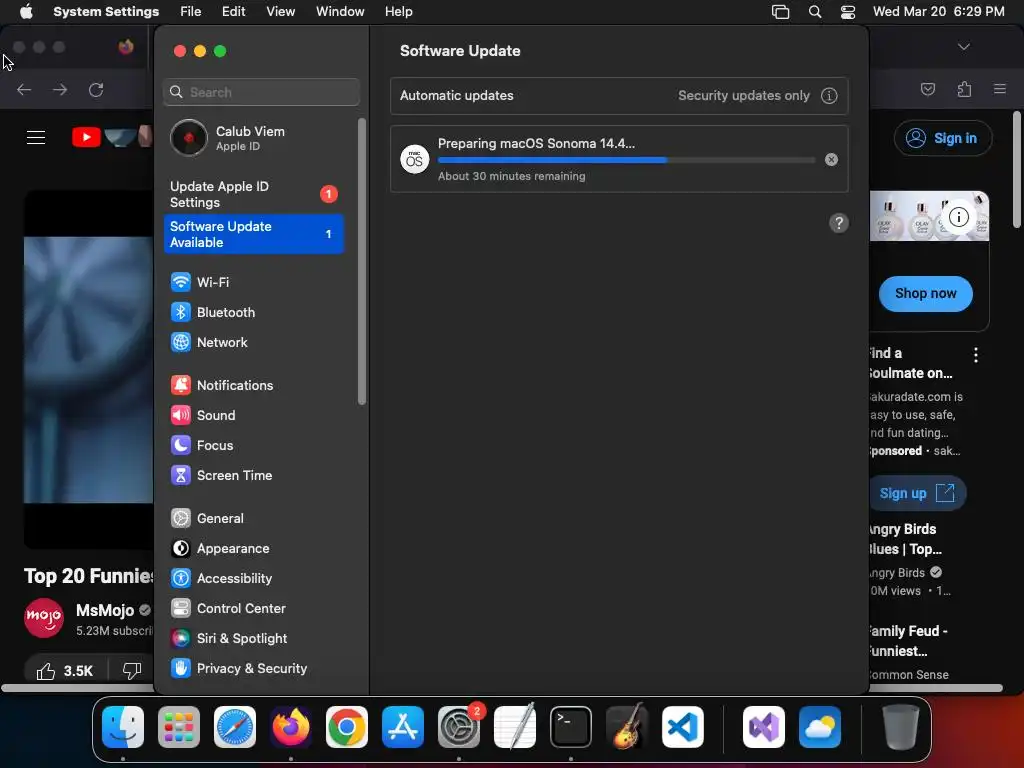Dislike the YouTube video

point(132,671)
